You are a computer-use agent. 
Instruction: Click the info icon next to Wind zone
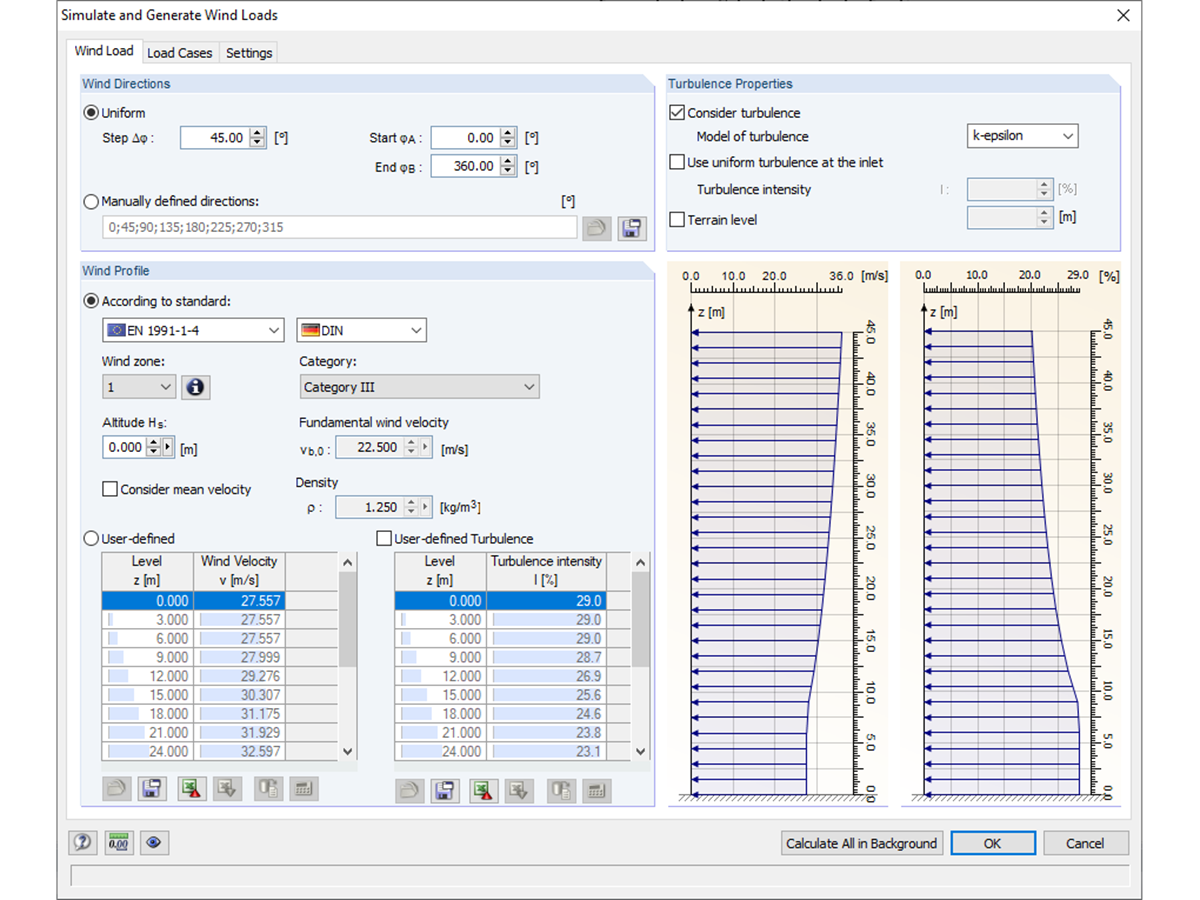point(195,387)
